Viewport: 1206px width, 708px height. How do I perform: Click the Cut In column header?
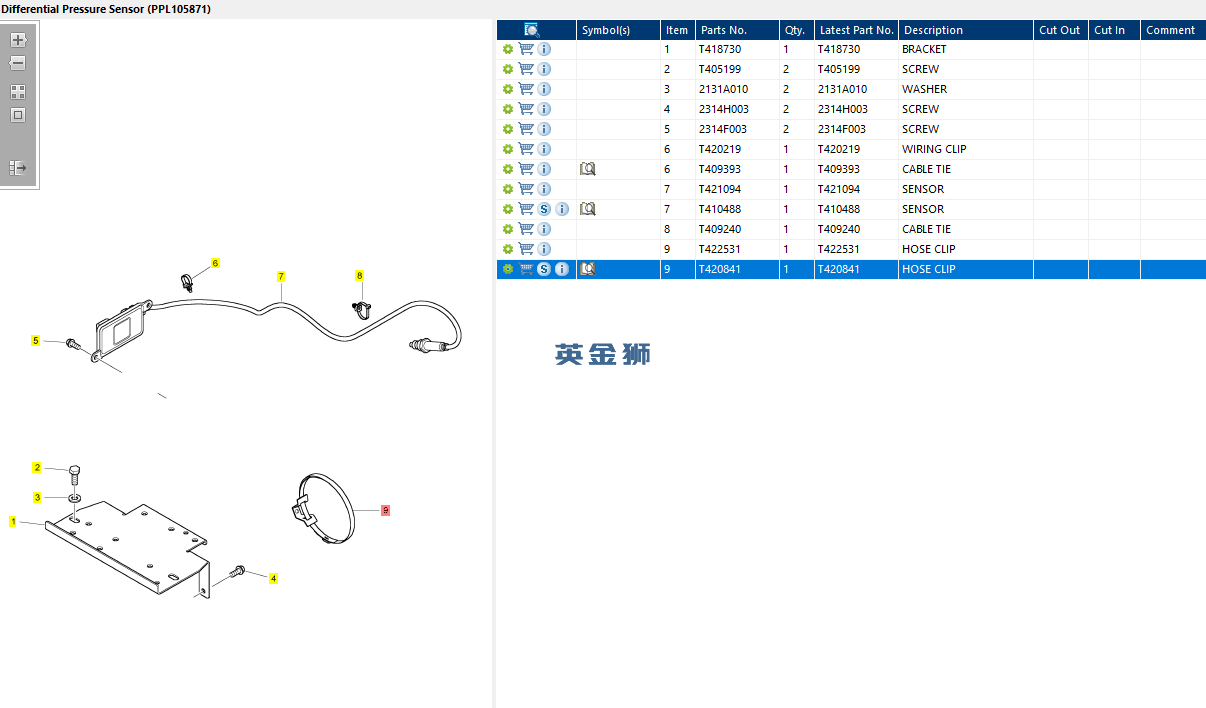coord(1114,30)
